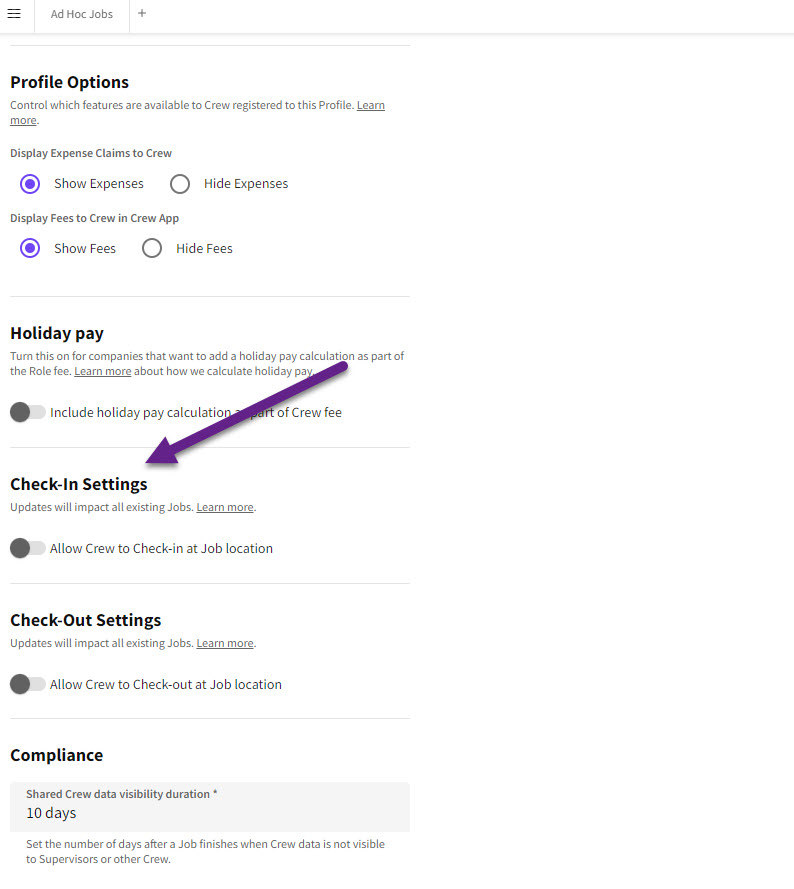Click the Profile Options heading
Image resolution: width=794 pixels, height=889 pixels.
pyautogui.click(x=70, y=82)
